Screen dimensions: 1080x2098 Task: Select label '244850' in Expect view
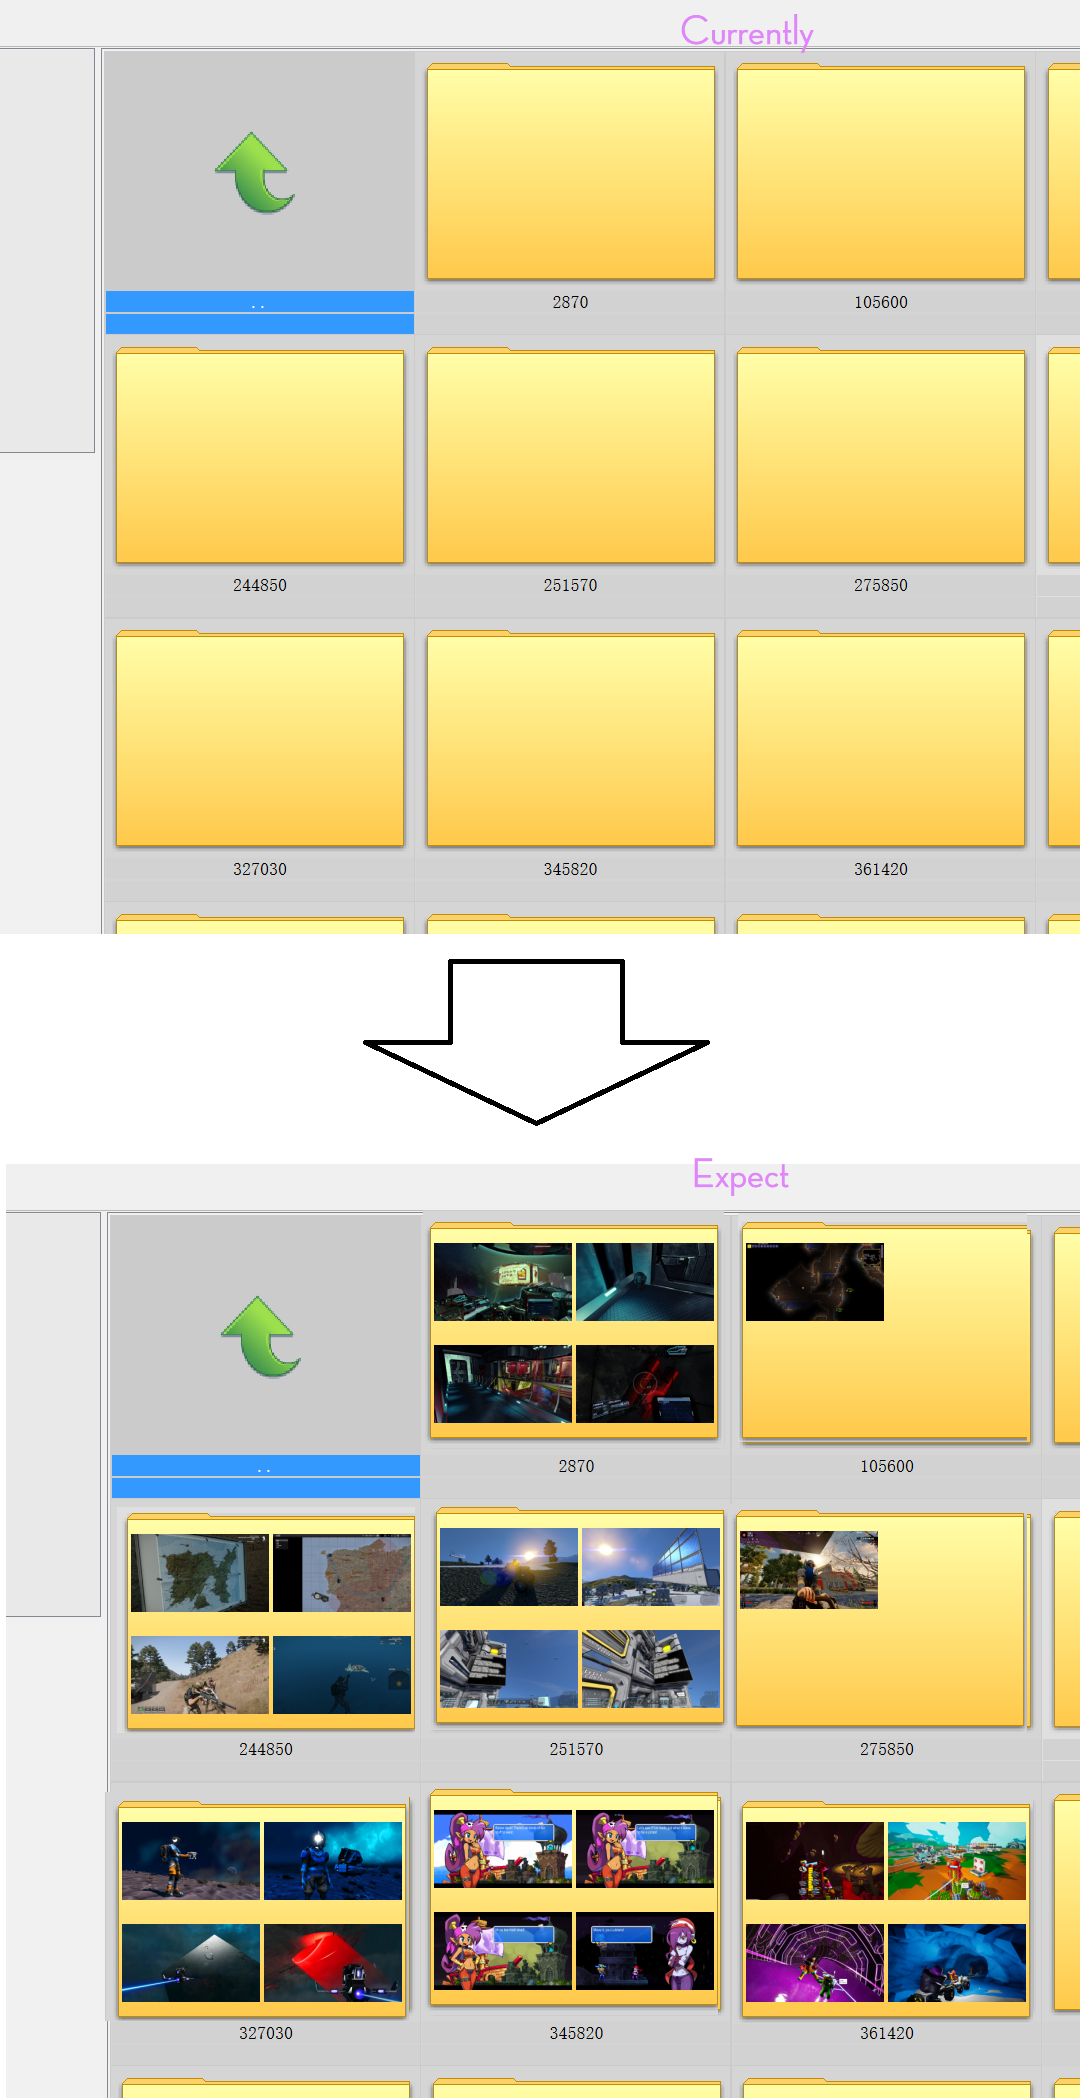[266, 1749]
